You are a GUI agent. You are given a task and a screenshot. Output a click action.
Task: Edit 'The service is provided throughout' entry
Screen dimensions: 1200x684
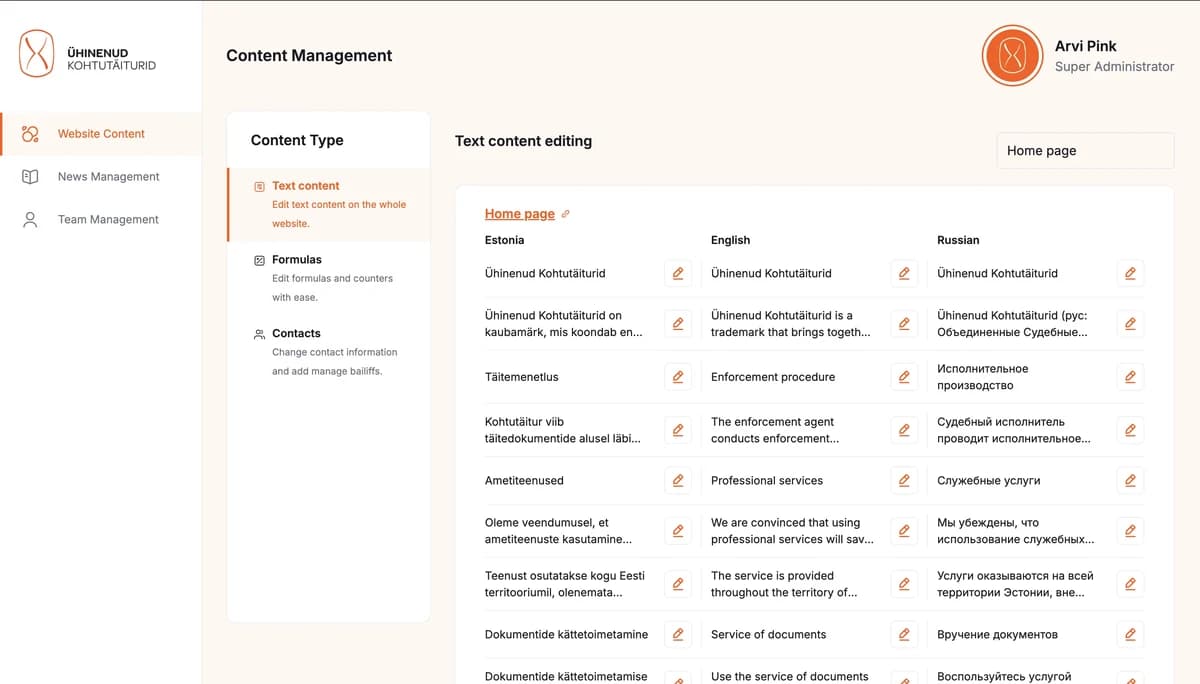pos(904,584)
